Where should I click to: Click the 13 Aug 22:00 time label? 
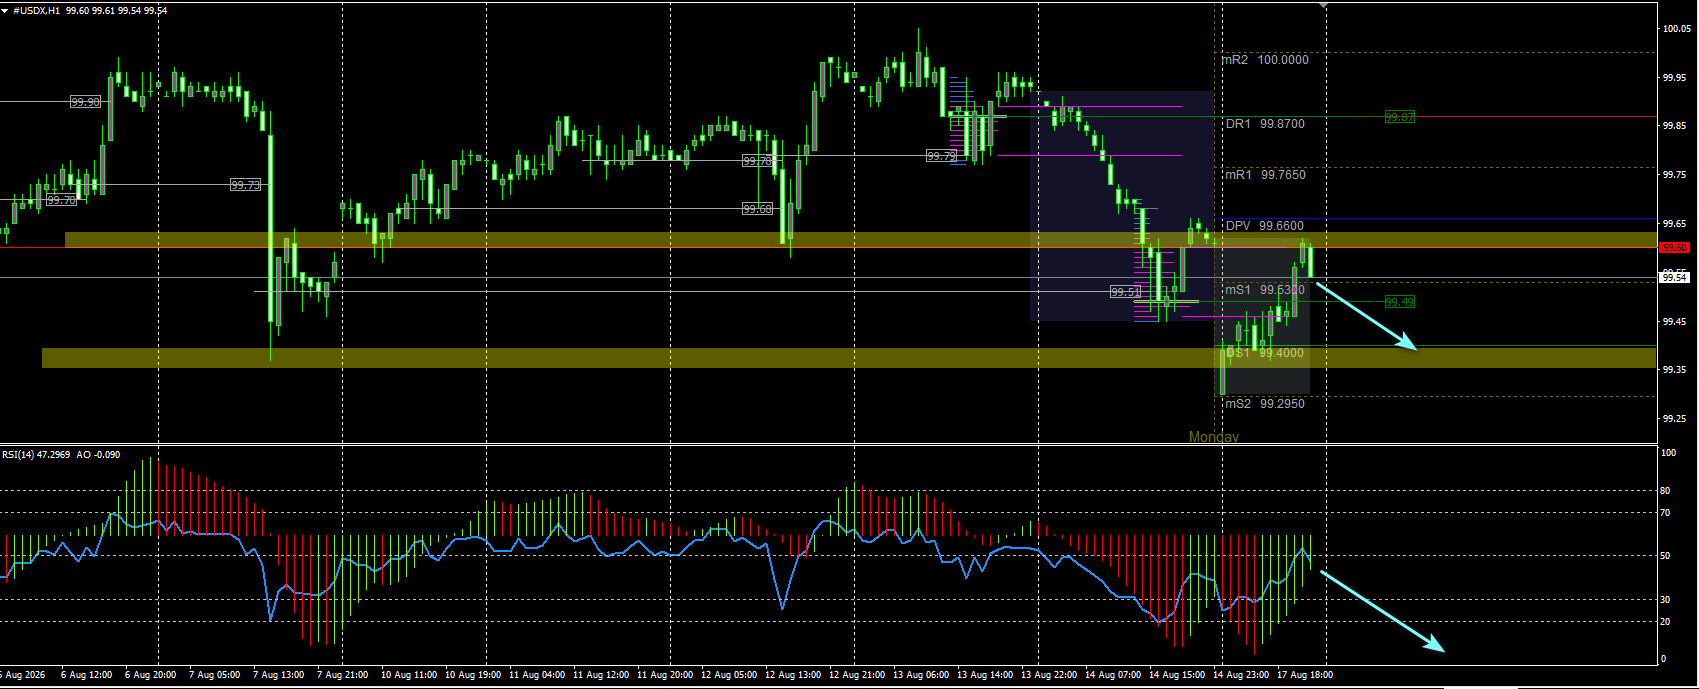pyautogui.click(x=1049, y=675)
